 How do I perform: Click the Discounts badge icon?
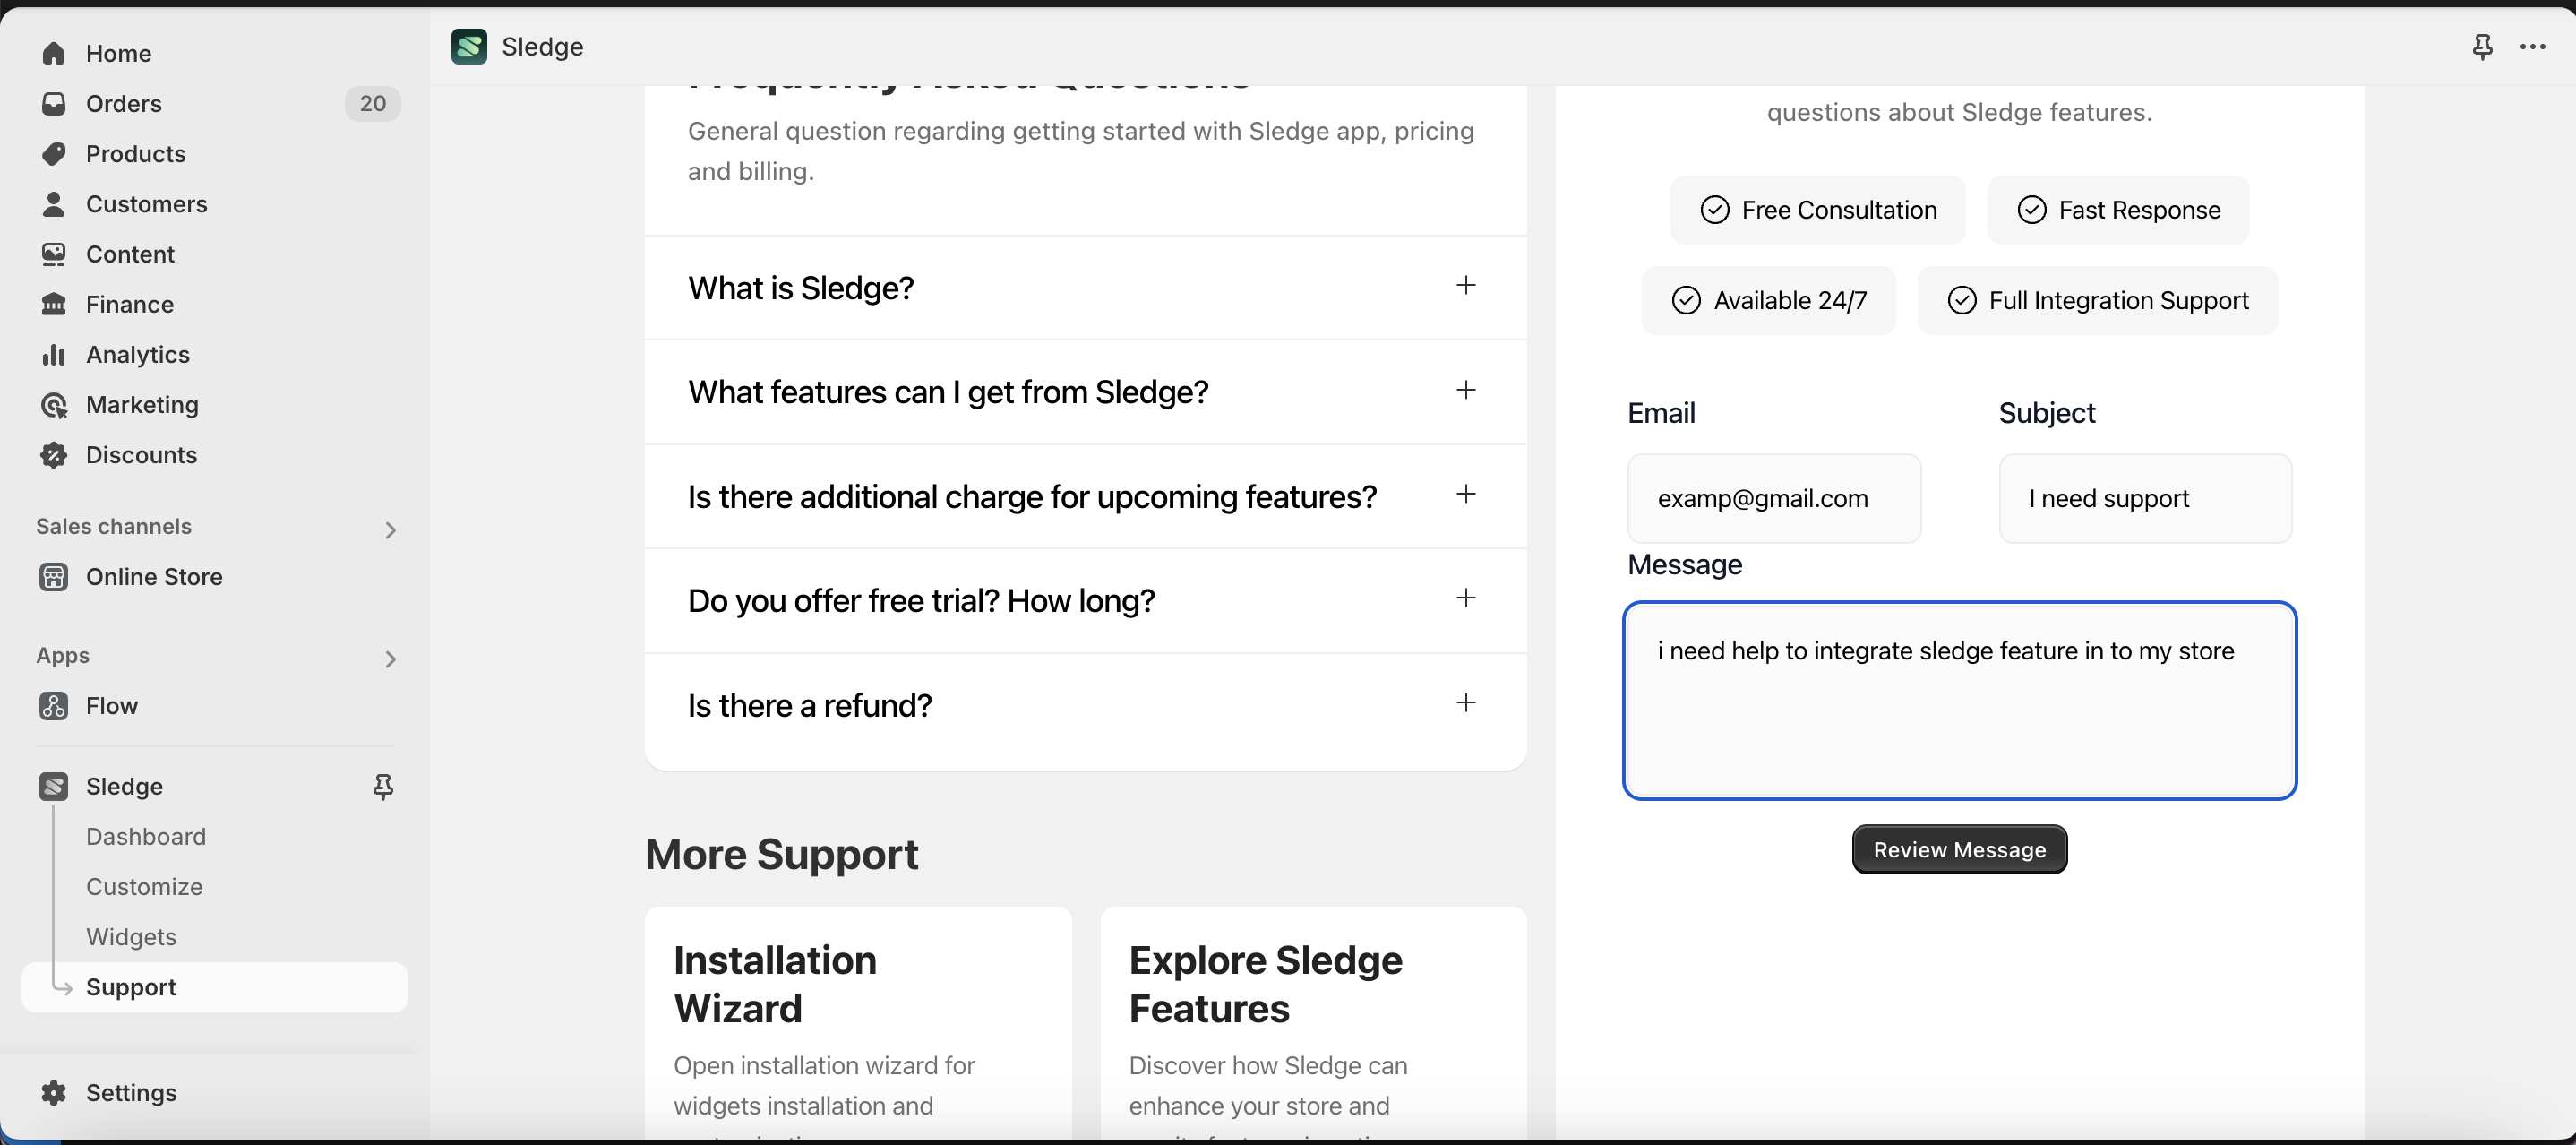[x=54, y=455]
